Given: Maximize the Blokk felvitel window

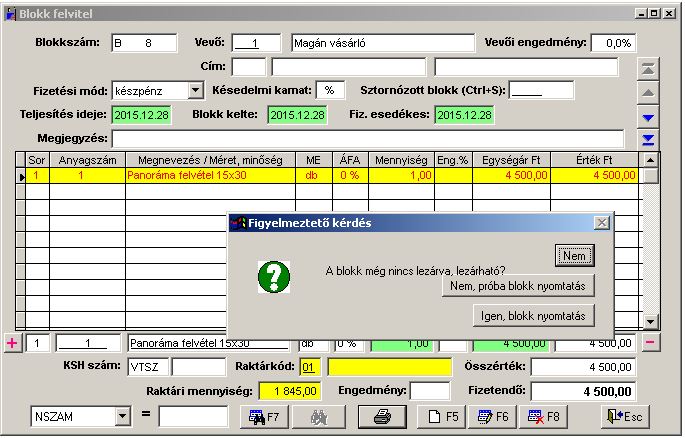Looking at the screenshot, I should pyautogui.click(x=654, y=14).
